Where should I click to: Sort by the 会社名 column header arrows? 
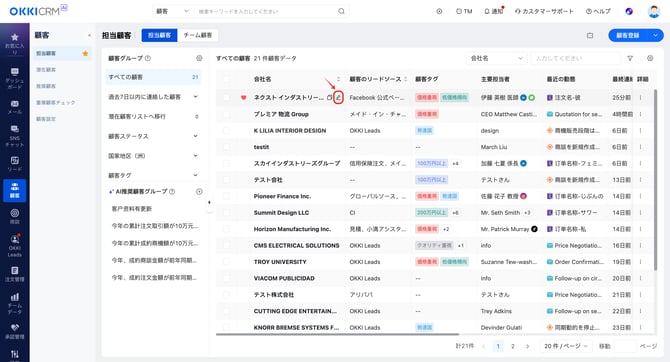click(x=338, y=79)
